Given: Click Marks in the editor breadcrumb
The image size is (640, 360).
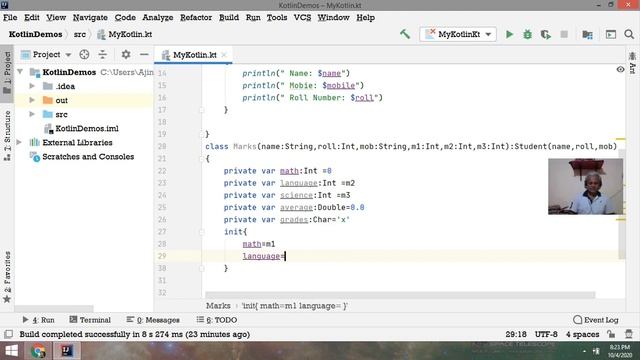Looking at the screenshot, I should coord(218,306).
